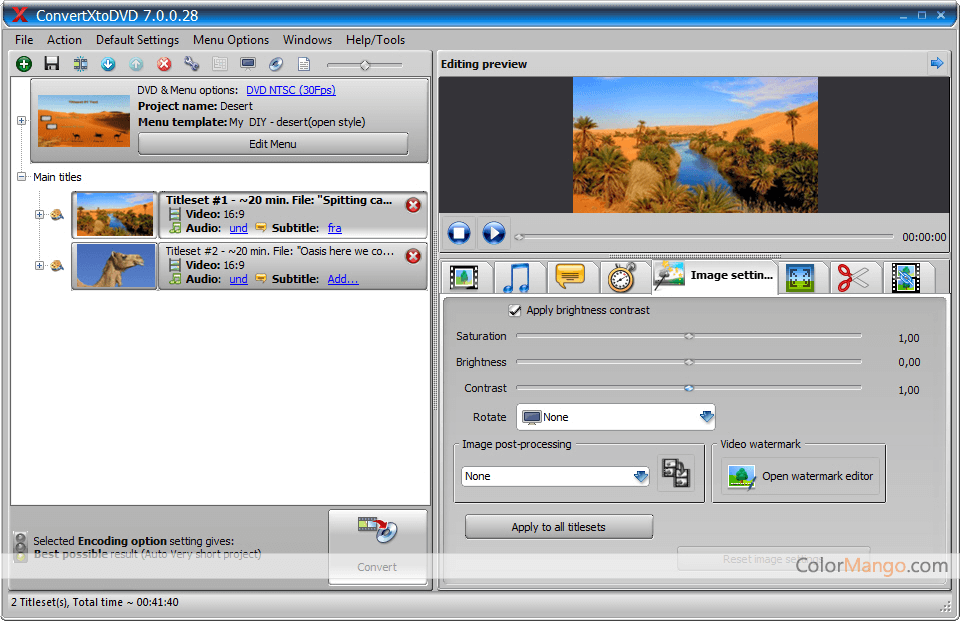Collapse the Main titles tree node

(x=21, y=177)
